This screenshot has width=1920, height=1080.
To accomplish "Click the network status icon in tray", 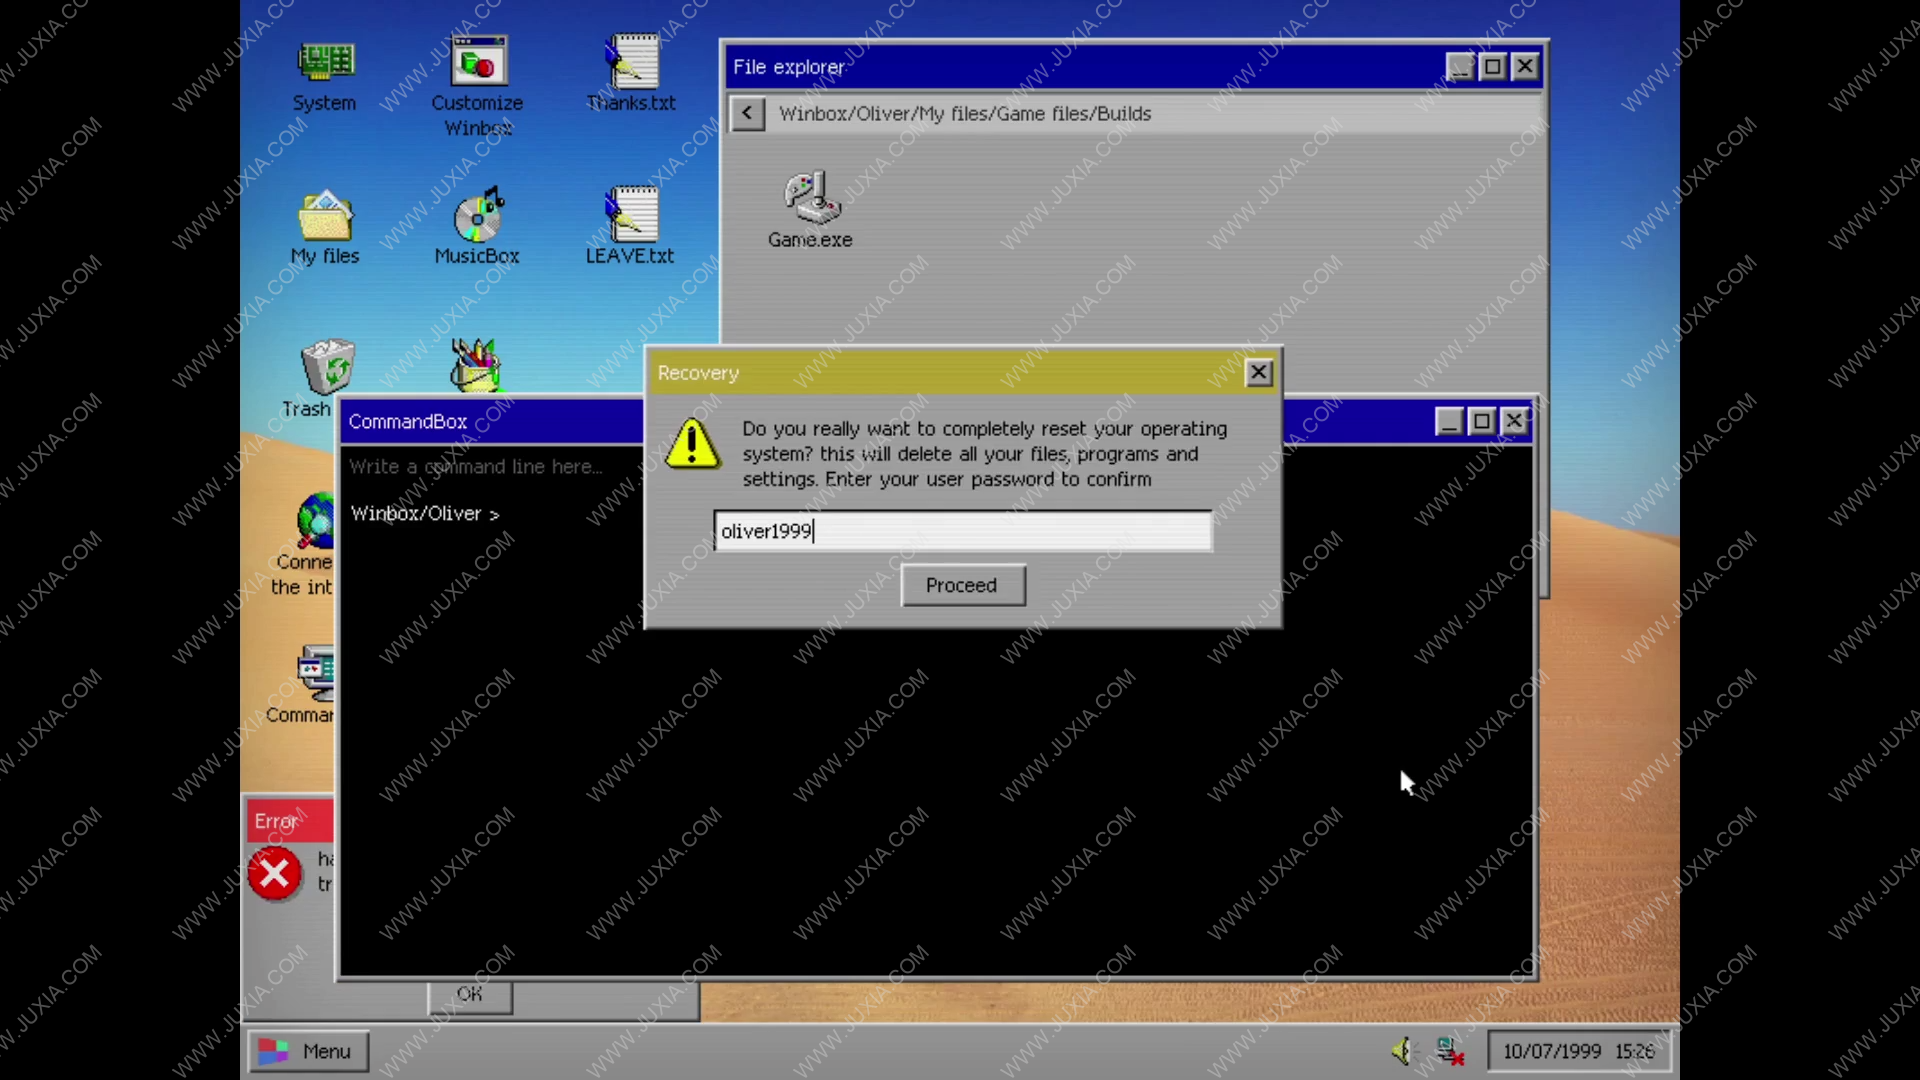I will point(1449,1051).
